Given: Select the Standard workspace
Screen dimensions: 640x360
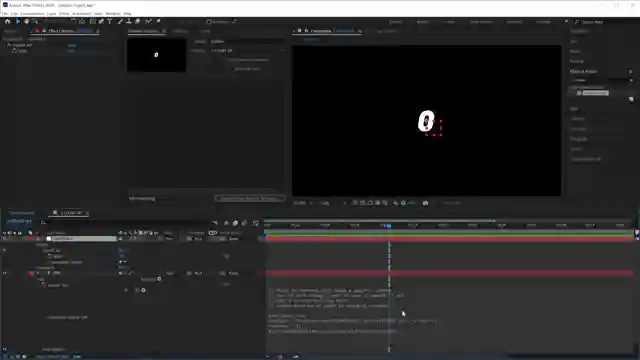Looking at the screenshot, I should pos(514,22).
